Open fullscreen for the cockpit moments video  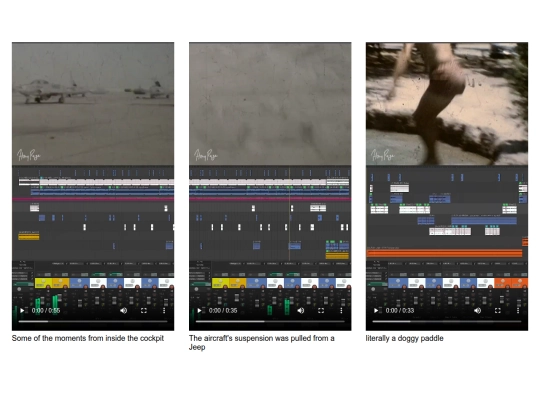point(144,311)
